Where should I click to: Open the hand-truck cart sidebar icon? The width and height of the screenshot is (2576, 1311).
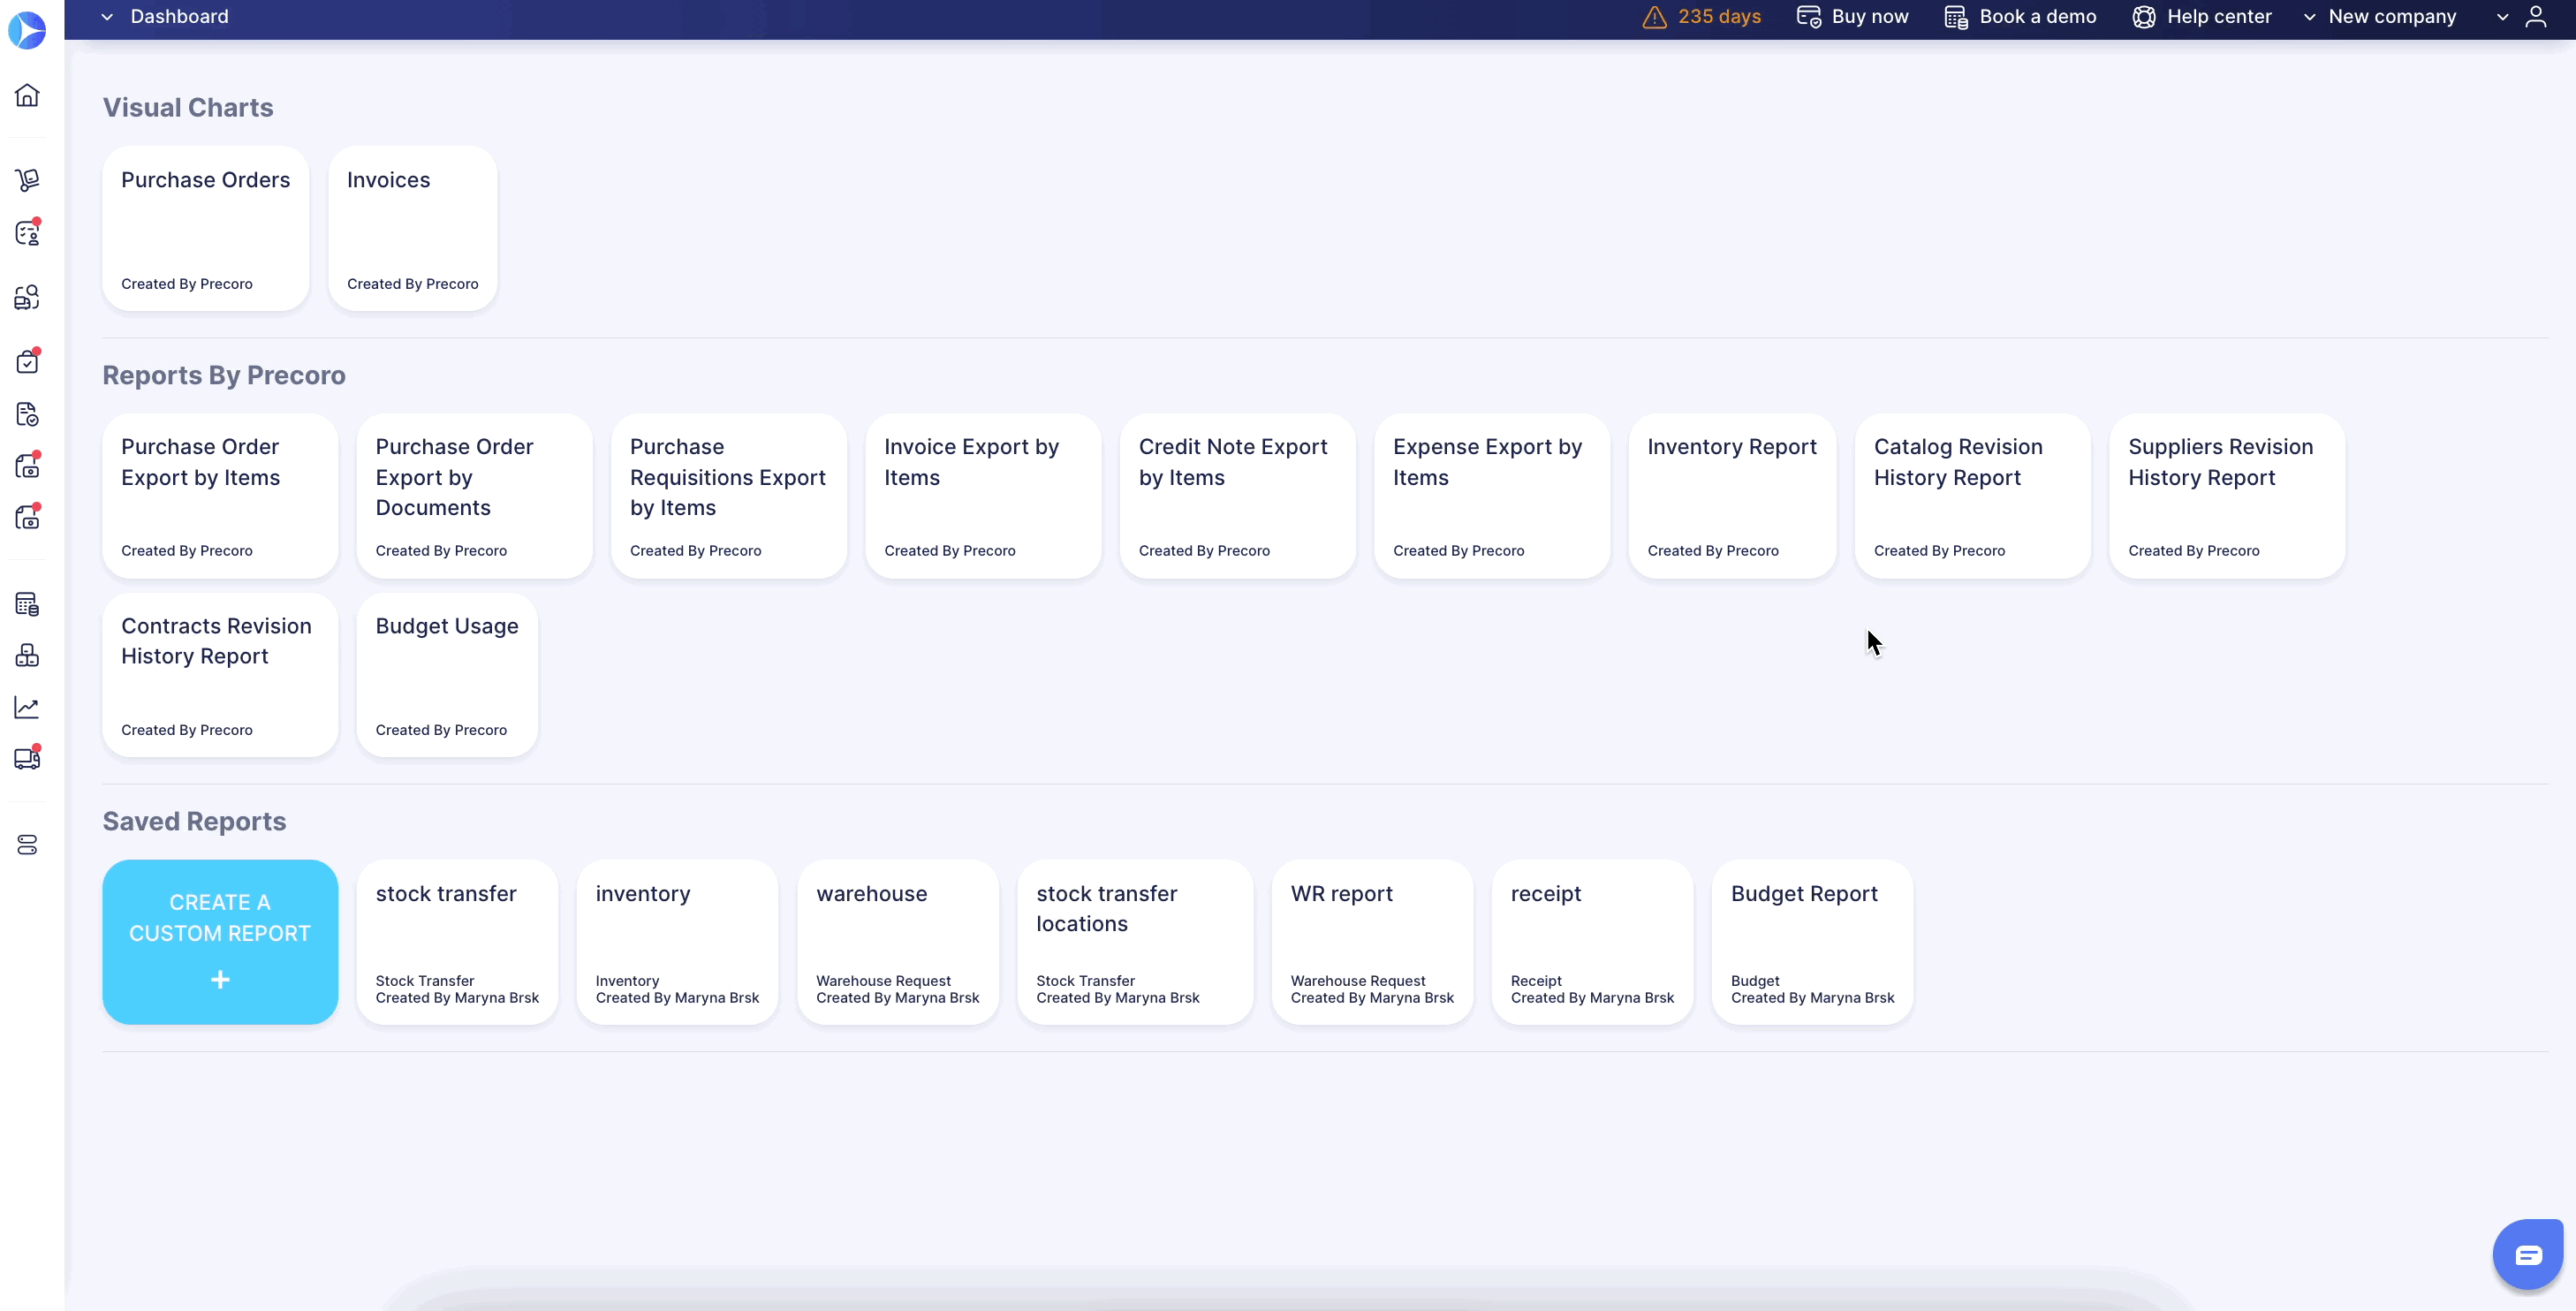27,179
